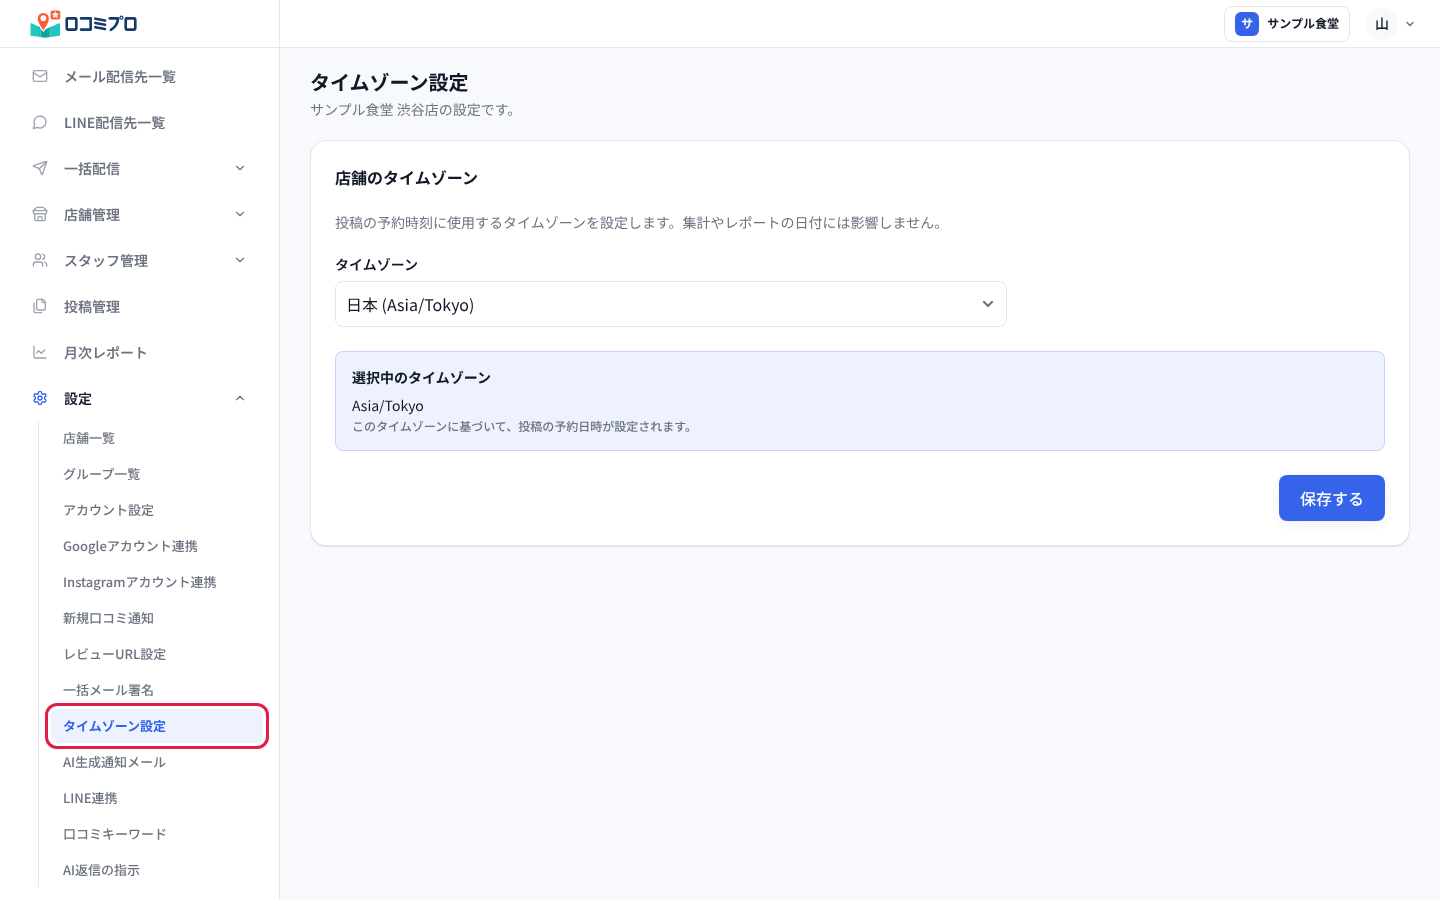This screenshot has width=1440, height=900.
Task: Expand the スタッフ管理 chevron
Action: pyautogui.click(x=240, y=260)
